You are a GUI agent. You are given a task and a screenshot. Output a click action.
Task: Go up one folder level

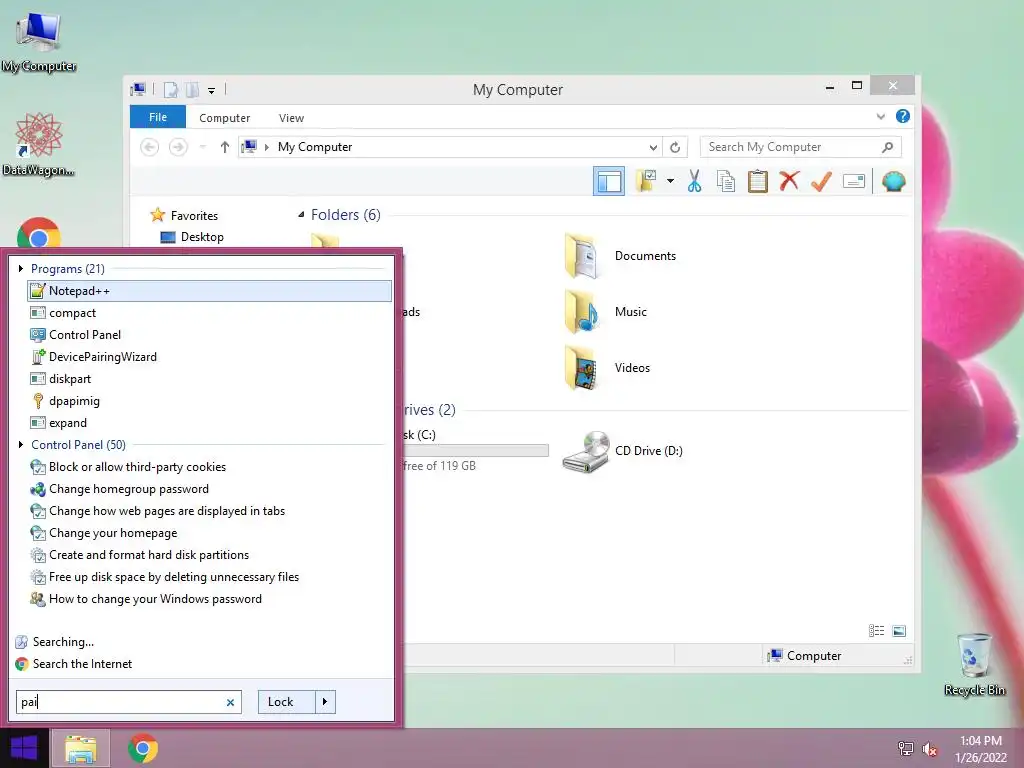click(x=225, y=147)
